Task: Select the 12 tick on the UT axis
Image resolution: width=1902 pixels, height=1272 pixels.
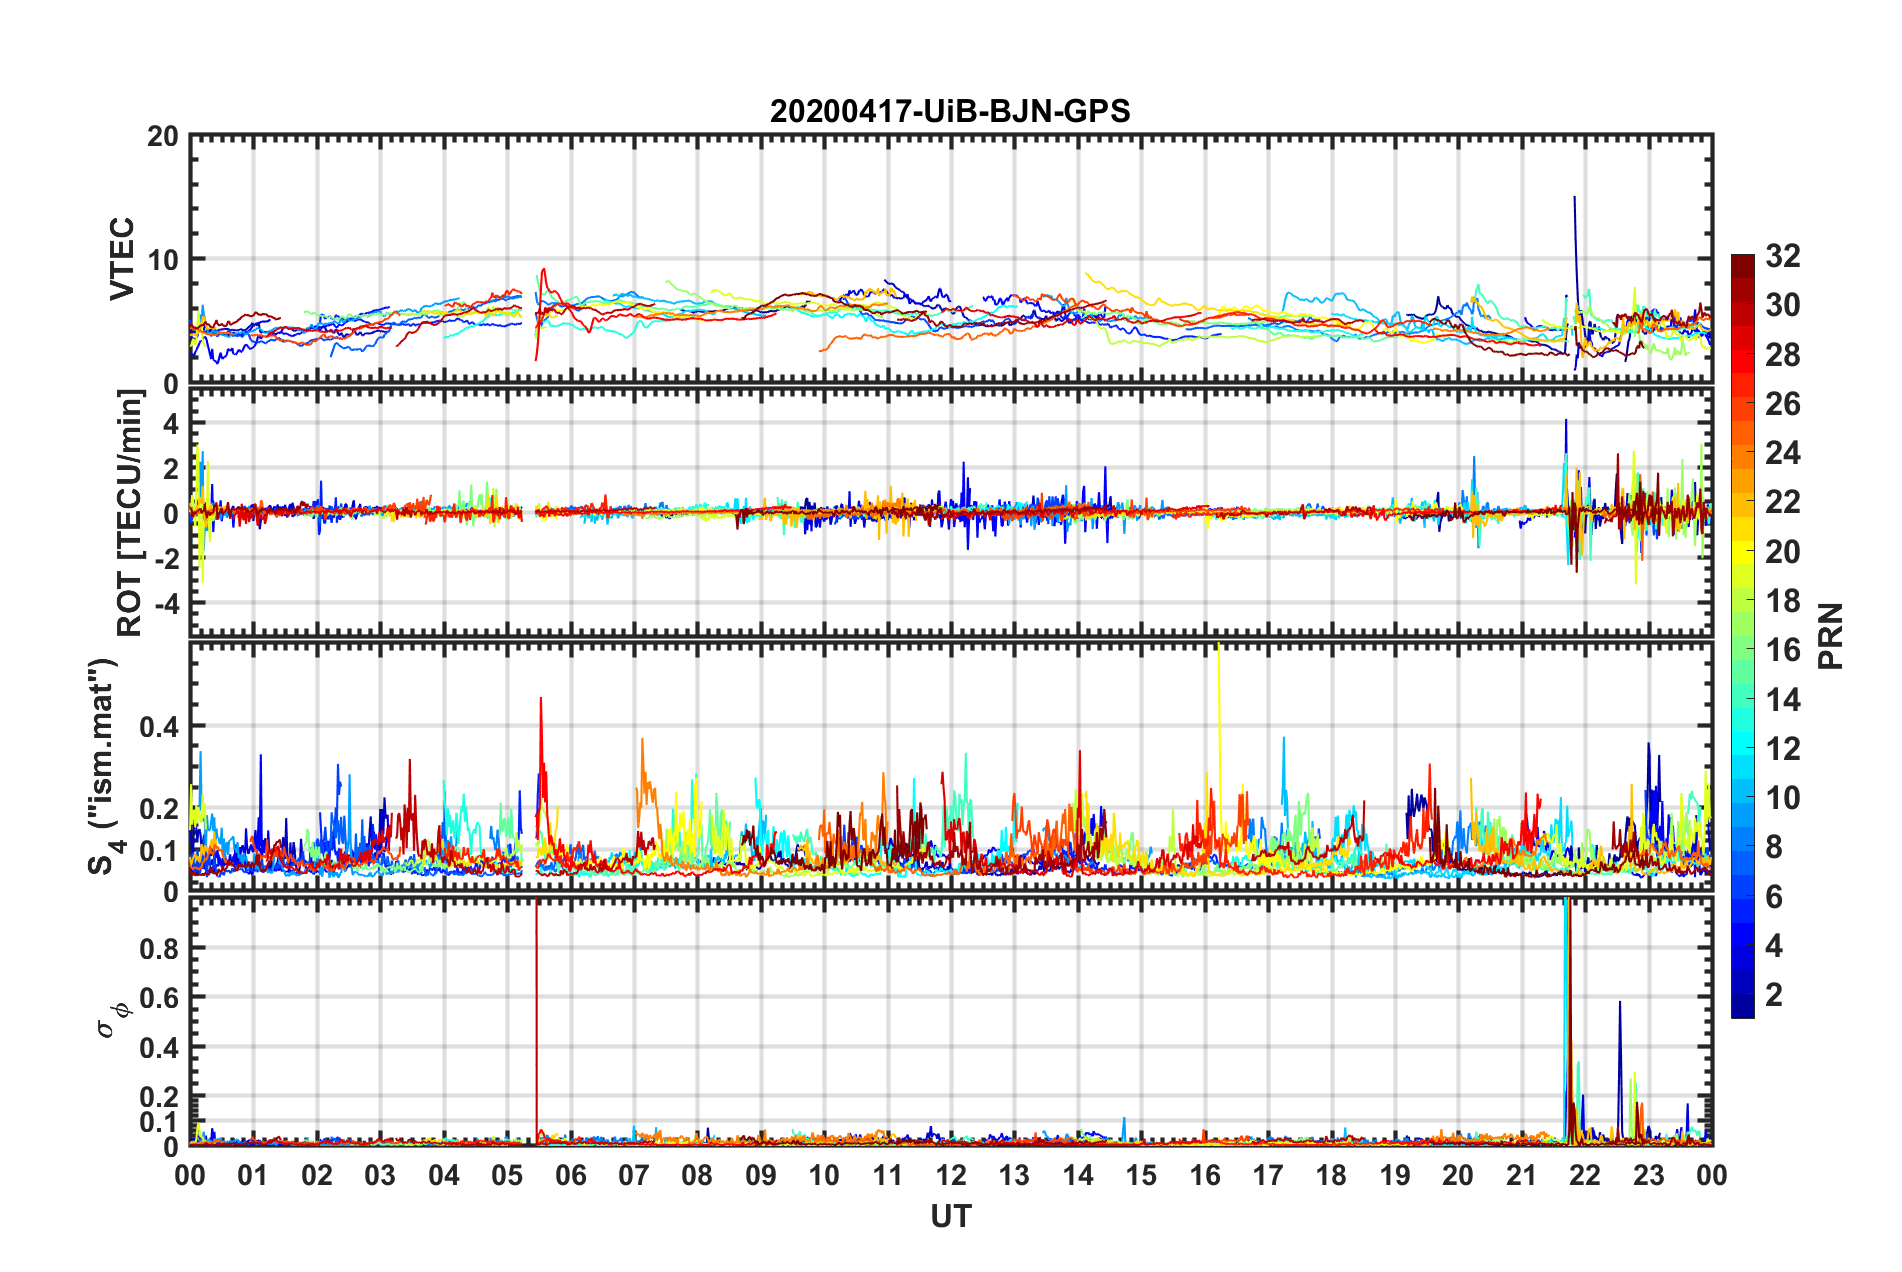Action: [x=951, y=1175]
